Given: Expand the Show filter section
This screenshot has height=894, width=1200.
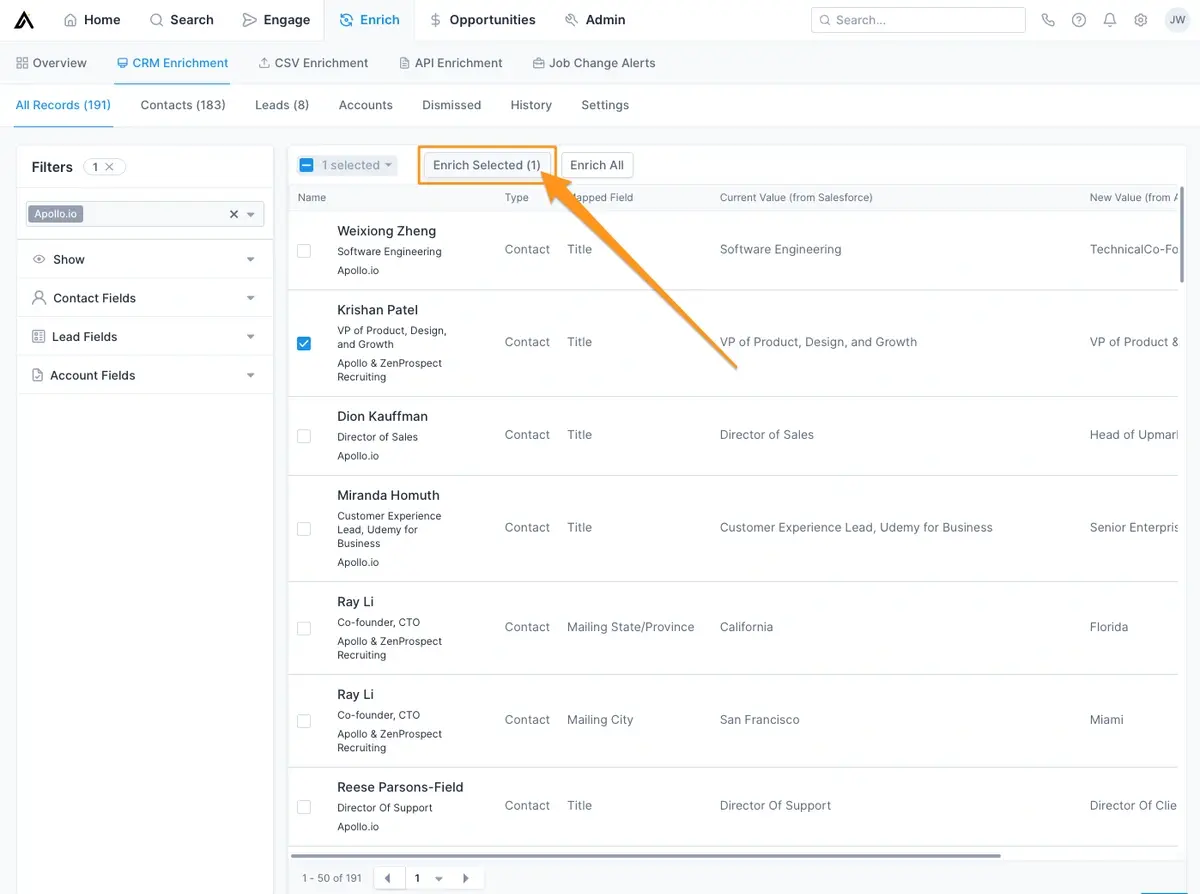Looking at the screenshot, I should pos(145,259).
